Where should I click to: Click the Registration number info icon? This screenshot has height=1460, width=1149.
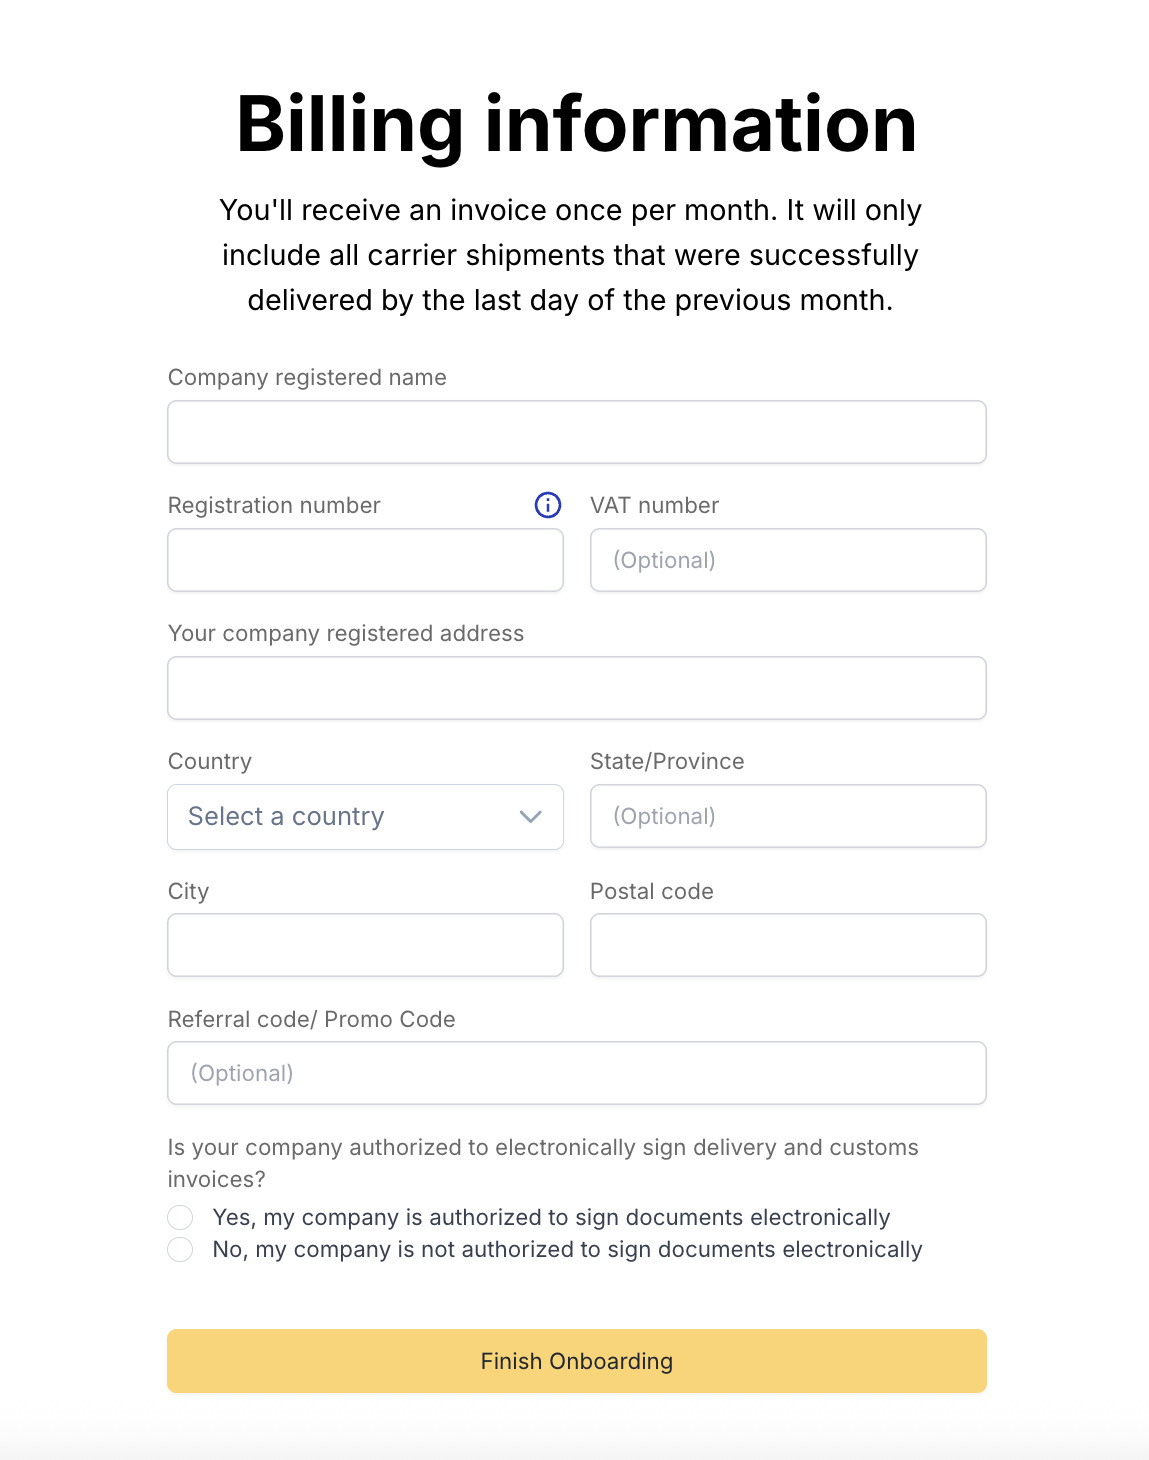[x=548, y=505]
